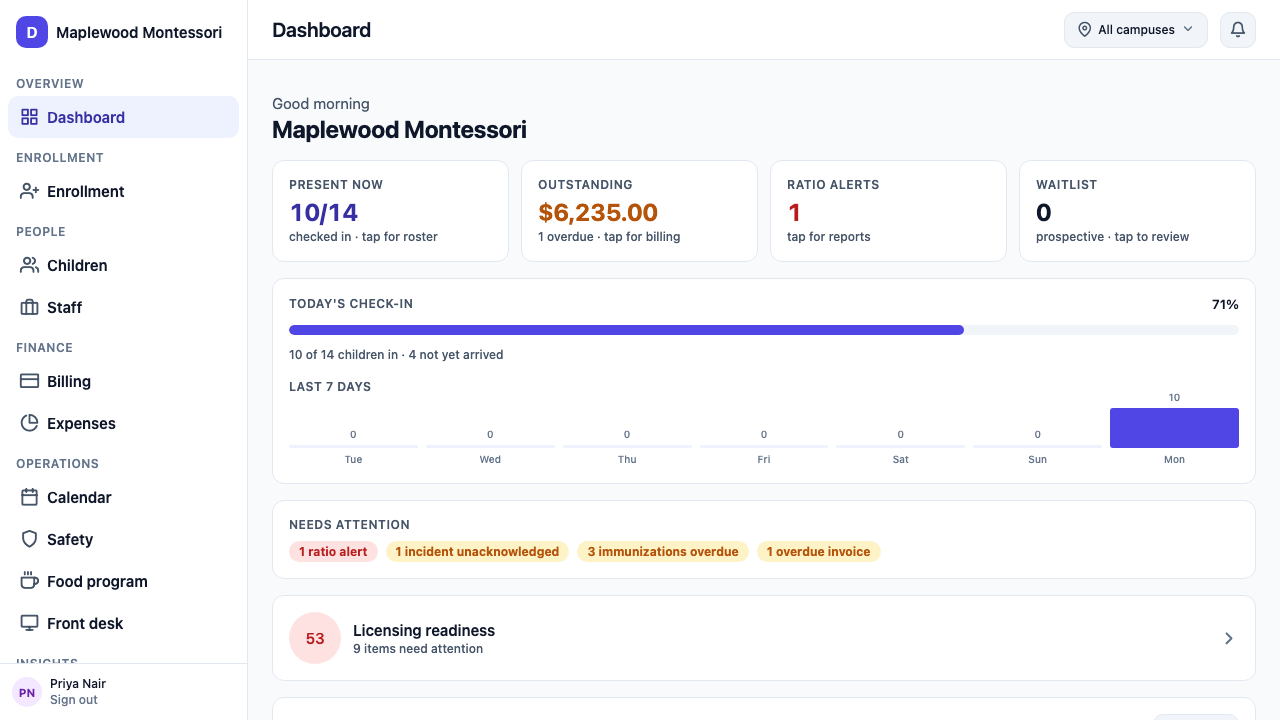Open the Safety menu item
This screenshot has height=720, width=1280.
[x=123, y=539]
